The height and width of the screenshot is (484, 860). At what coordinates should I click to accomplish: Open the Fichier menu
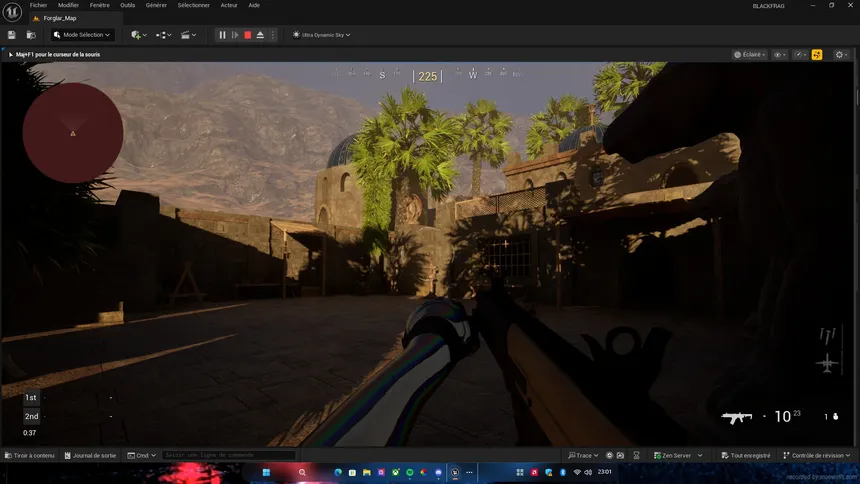pos(38,5)
